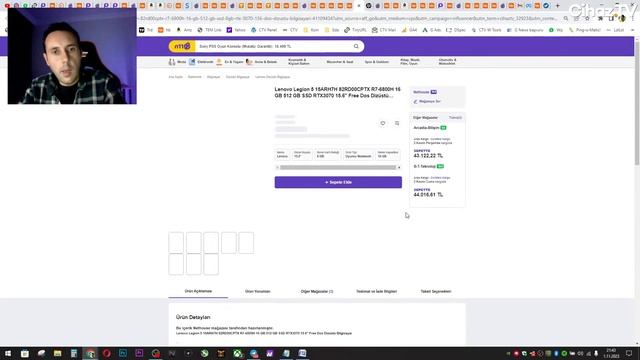
Task: Open the TEM Link bookmark
Action: click(x=209, y=30)
